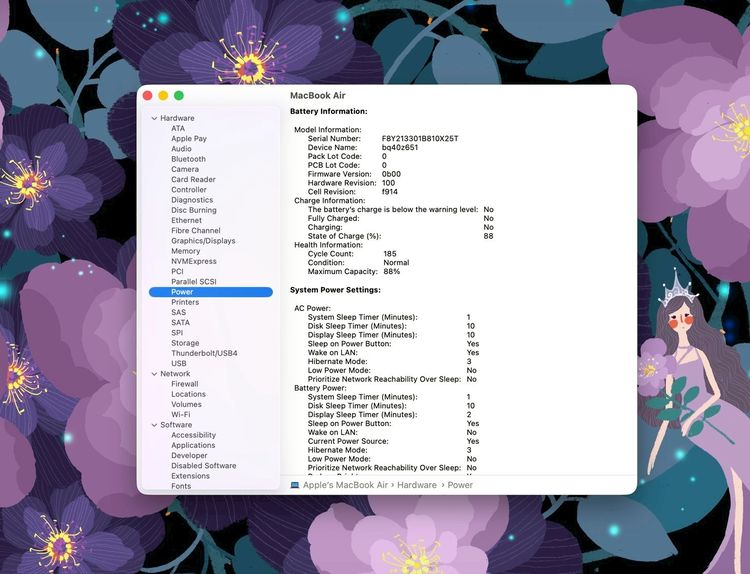Viewport: 750px width, 574px height.
Task: Choose Wi-Fi under Network
Action: click(x=180, y=414)
